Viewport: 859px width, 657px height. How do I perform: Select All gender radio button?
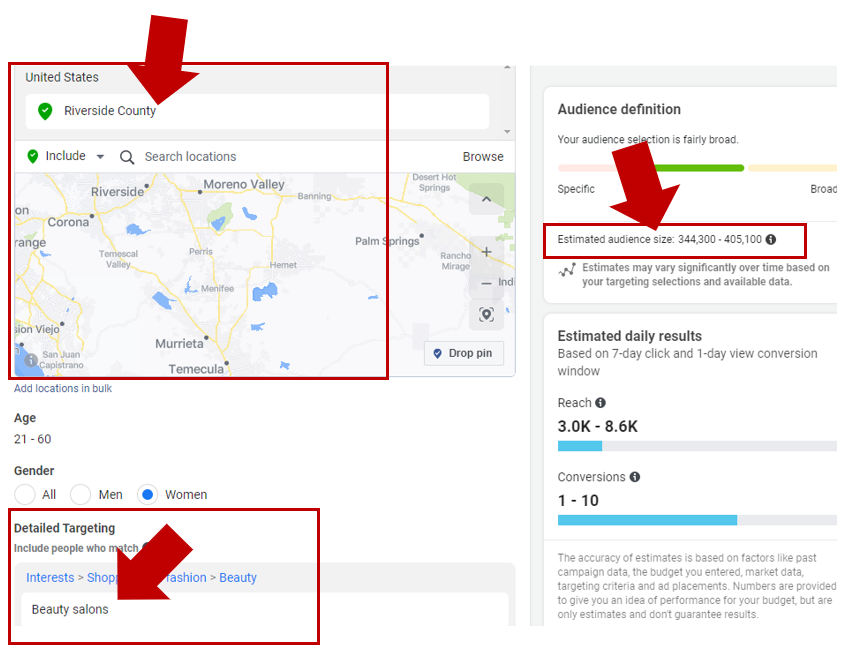point(25,494)
